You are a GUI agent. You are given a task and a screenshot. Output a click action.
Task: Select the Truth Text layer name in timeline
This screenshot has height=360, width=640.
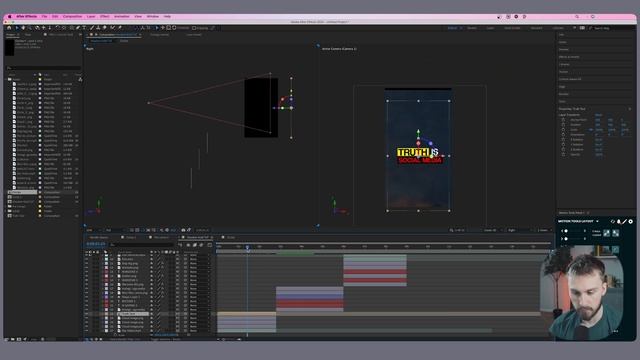133,314
